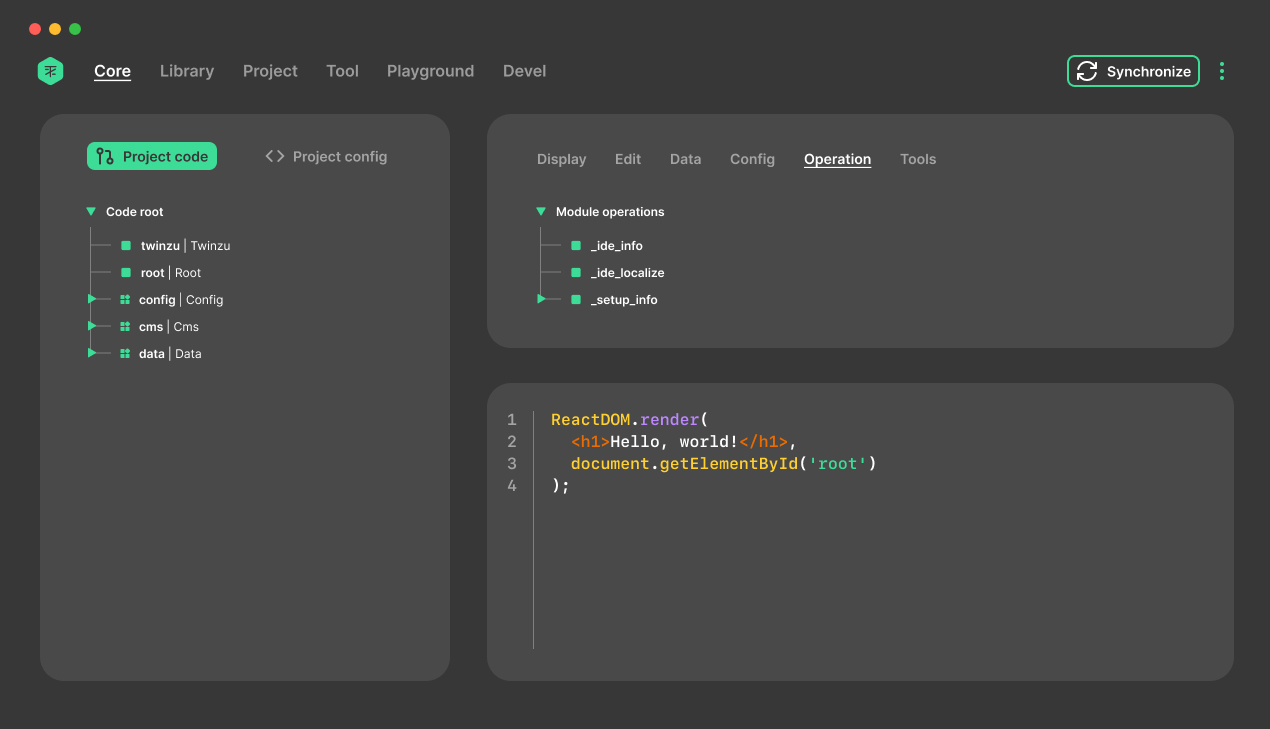The image size is (1270, 729).
Task: Click the square icon beside _ide_info
Action: (576, 245)
